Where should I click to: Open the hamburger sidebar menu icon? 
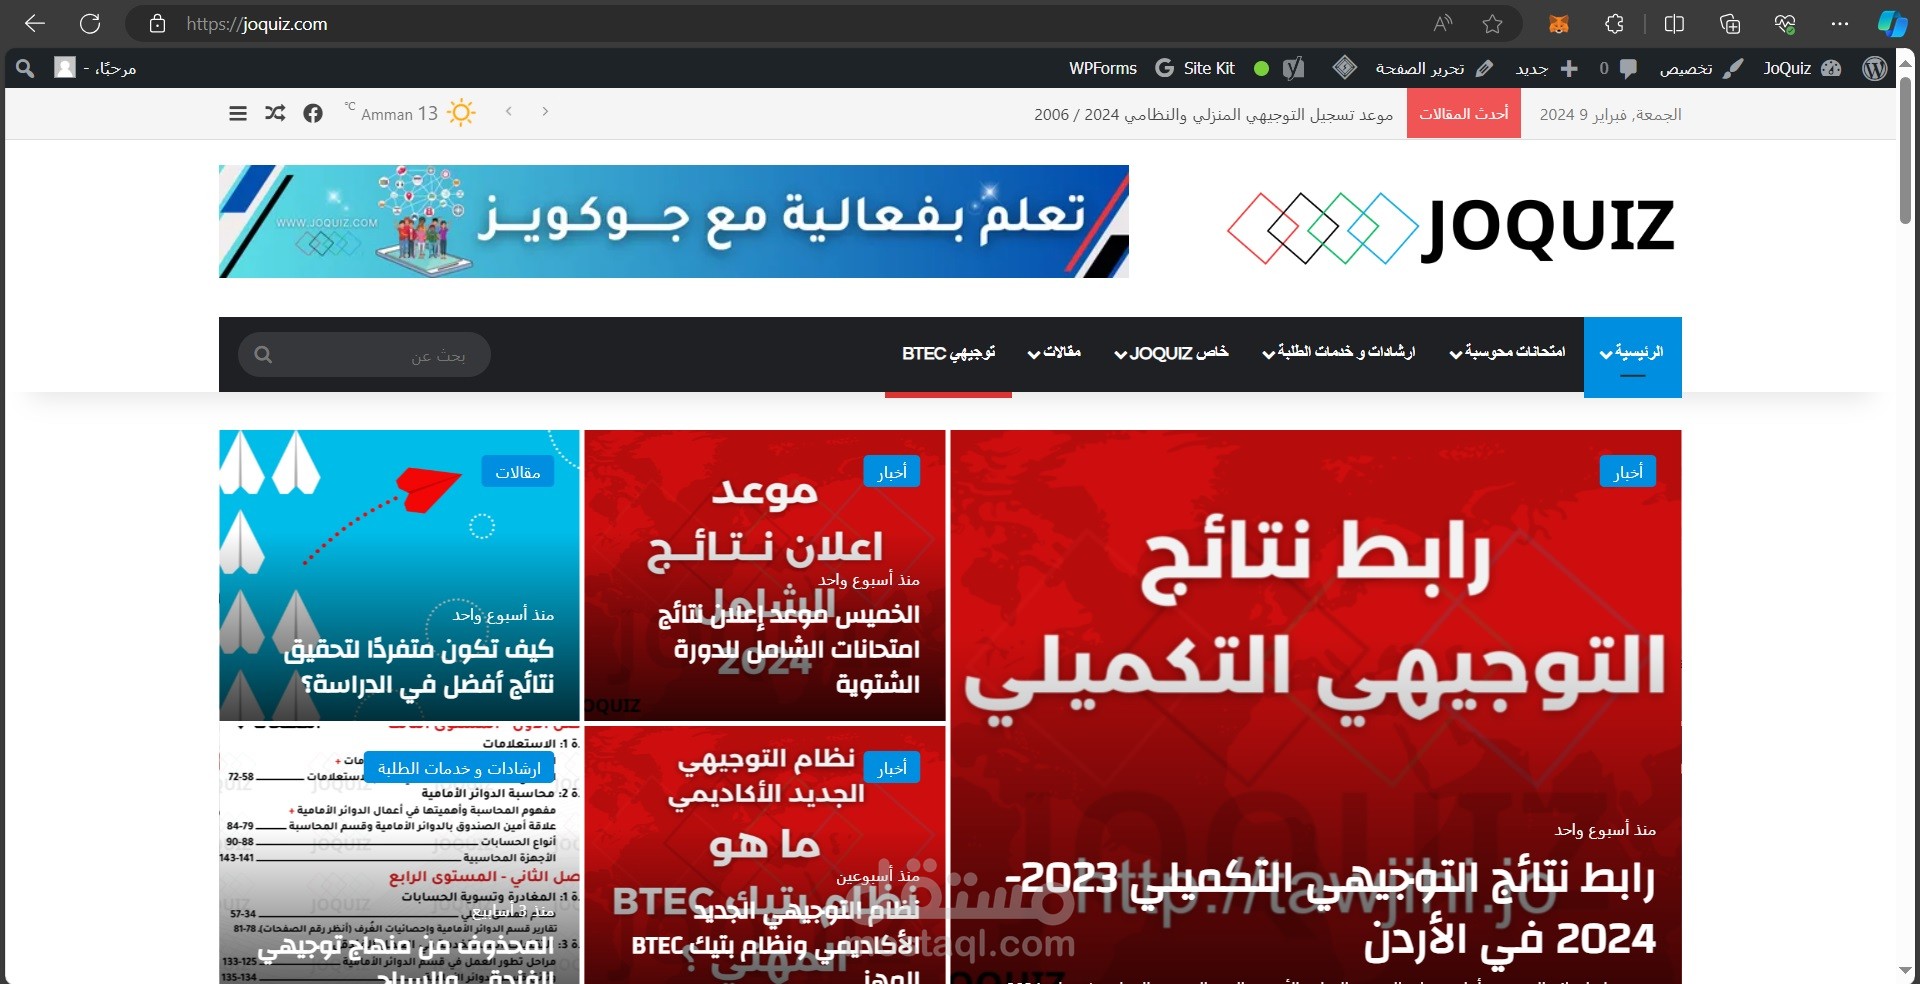pos(238,113)
